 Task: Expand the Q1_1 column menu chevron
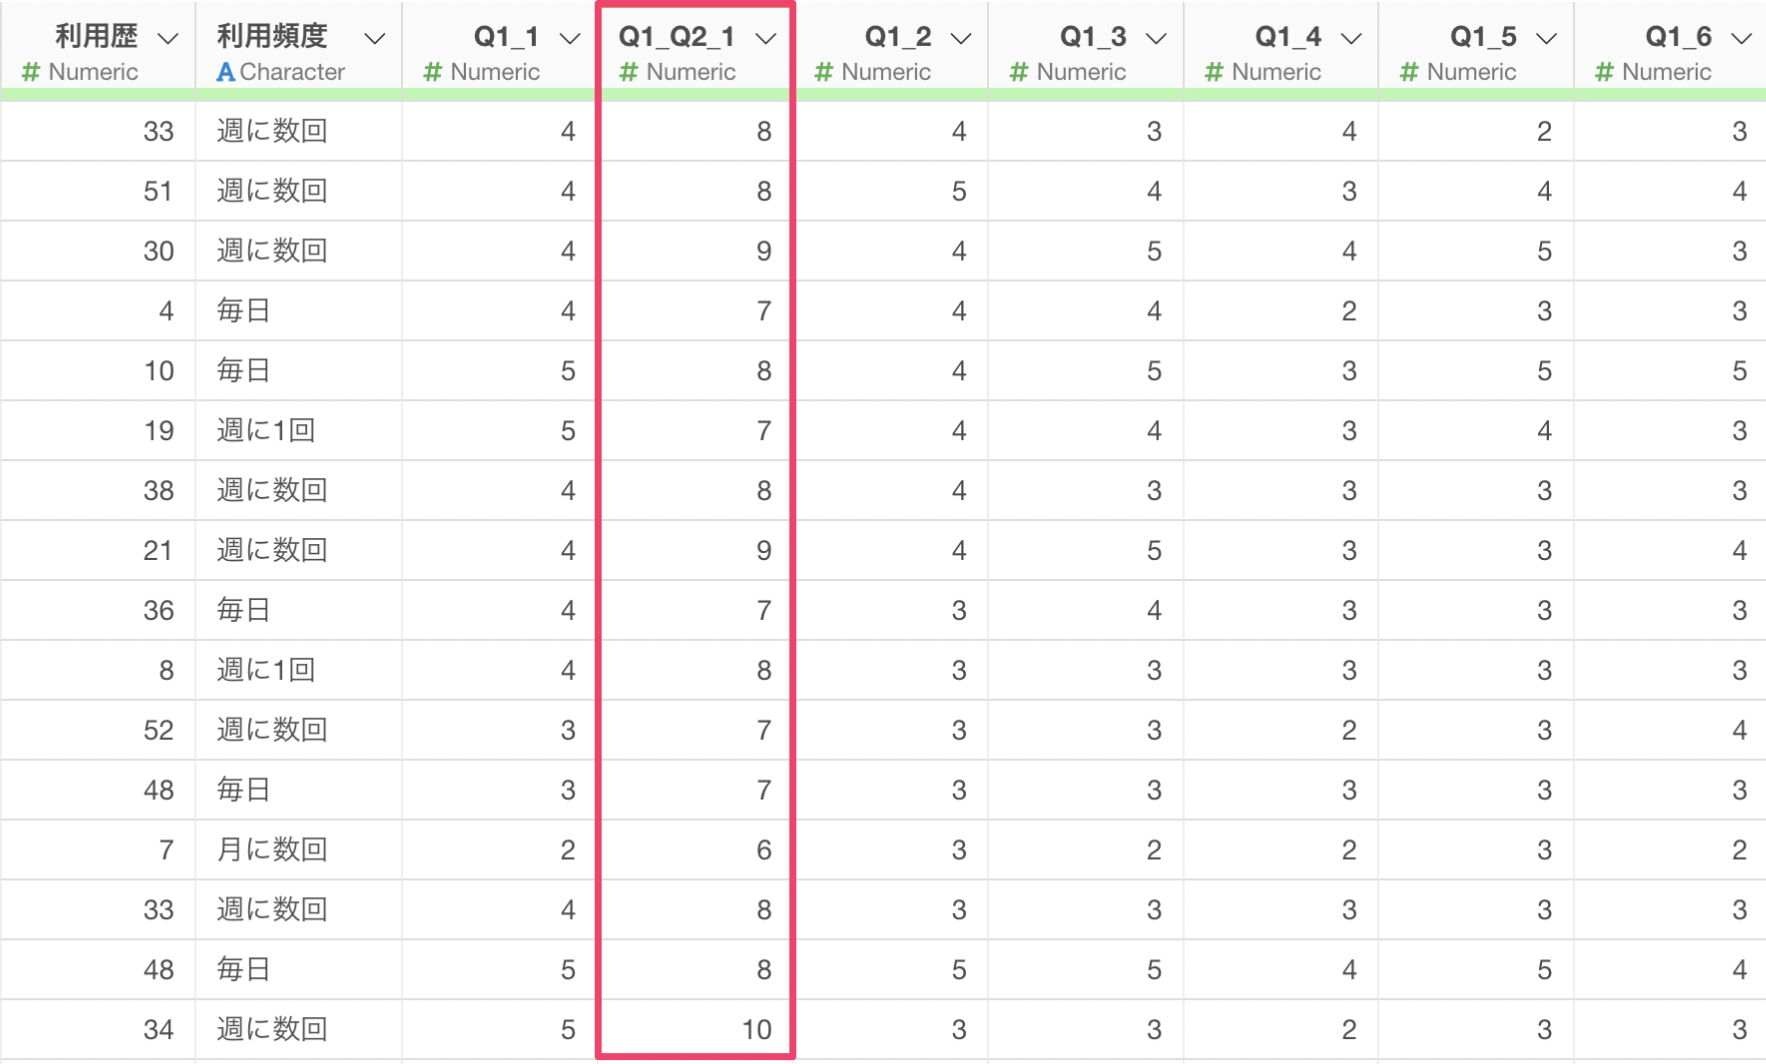click(x=570, y=38)
